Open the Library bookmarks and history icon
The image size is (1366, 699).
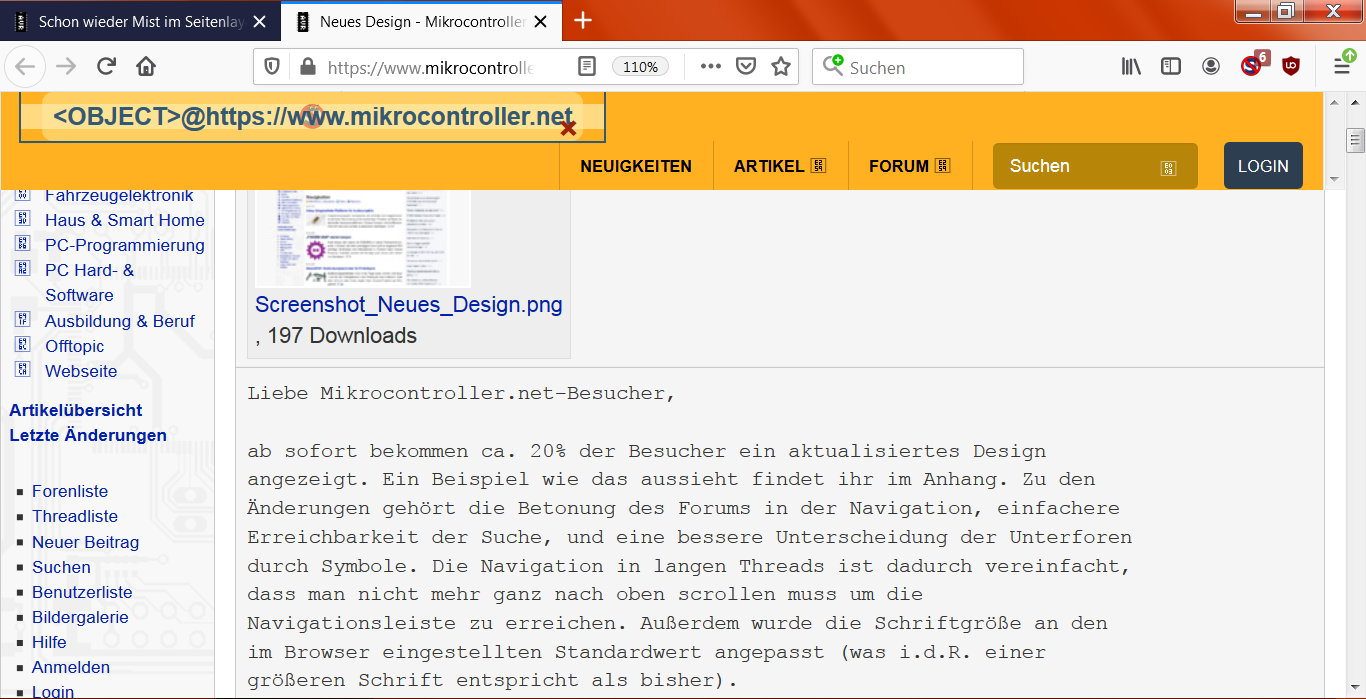1131,67
